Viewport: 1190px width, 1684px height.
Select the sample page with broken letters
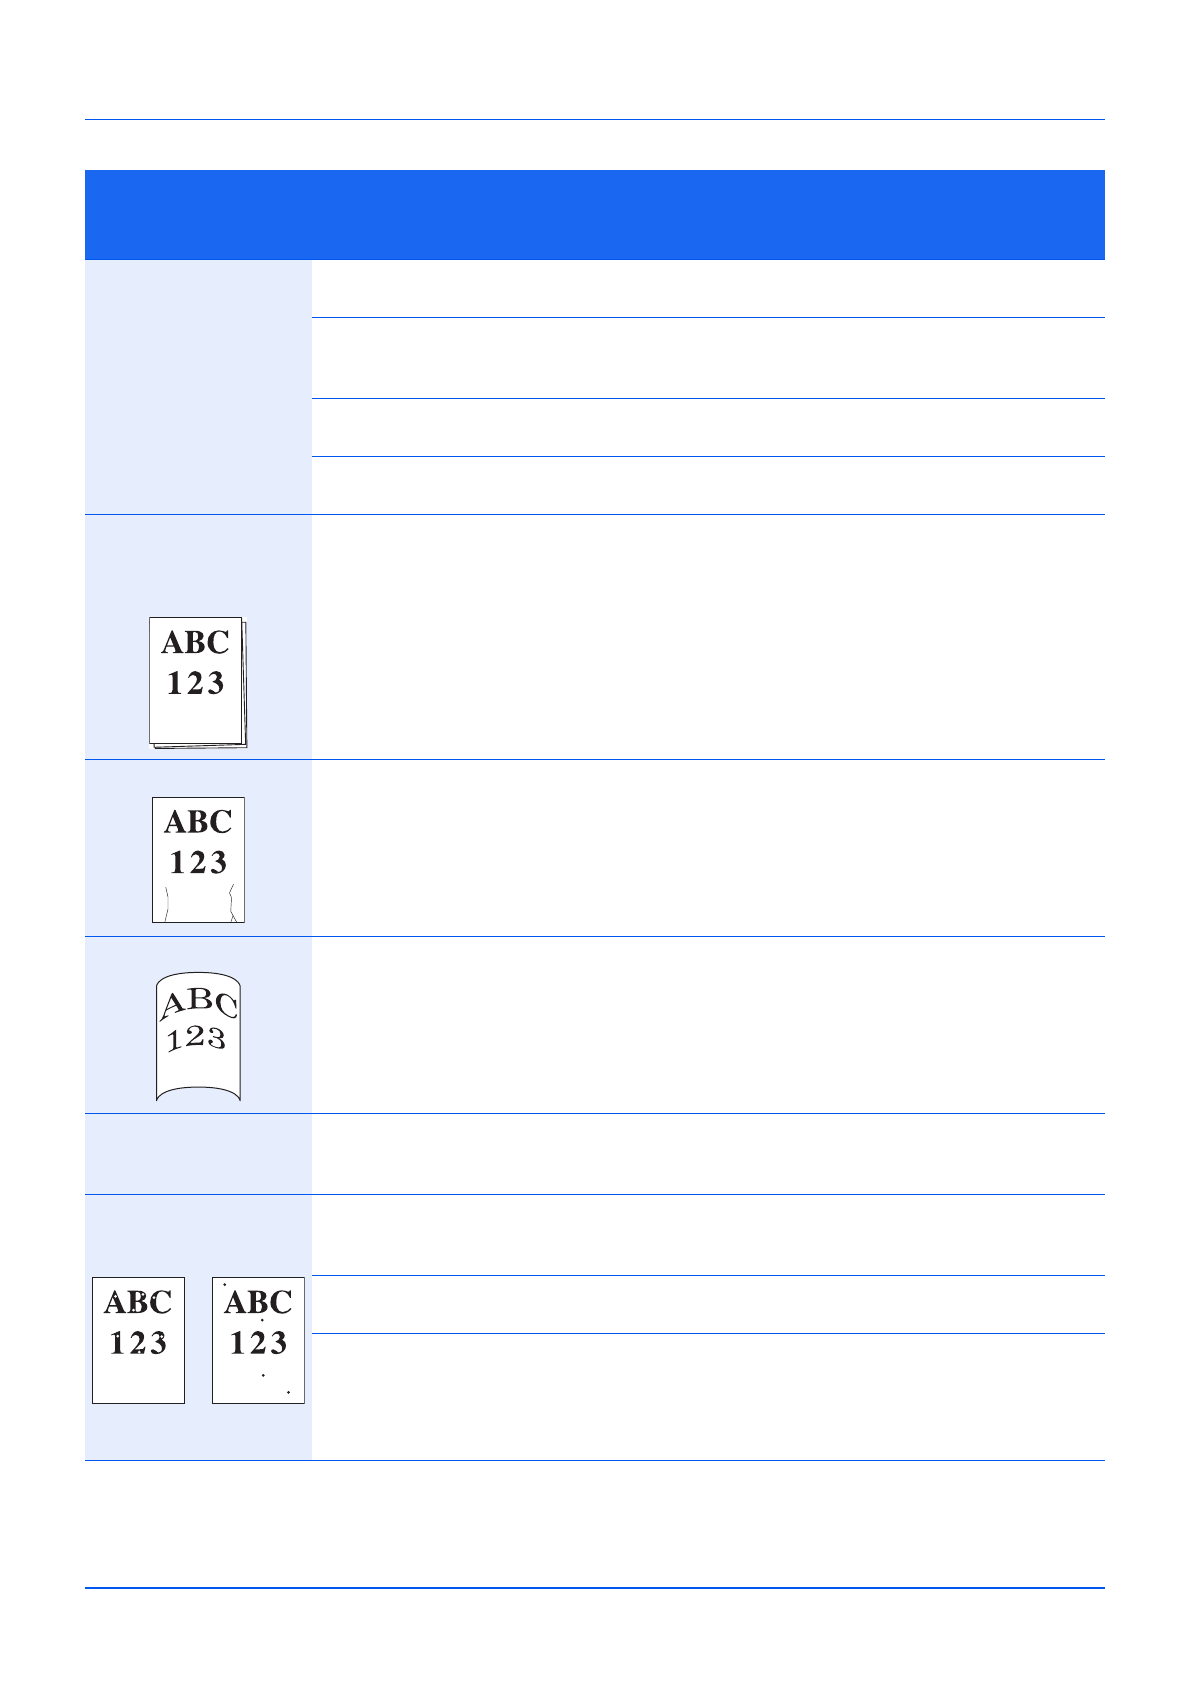click(x=138, y=1340)
